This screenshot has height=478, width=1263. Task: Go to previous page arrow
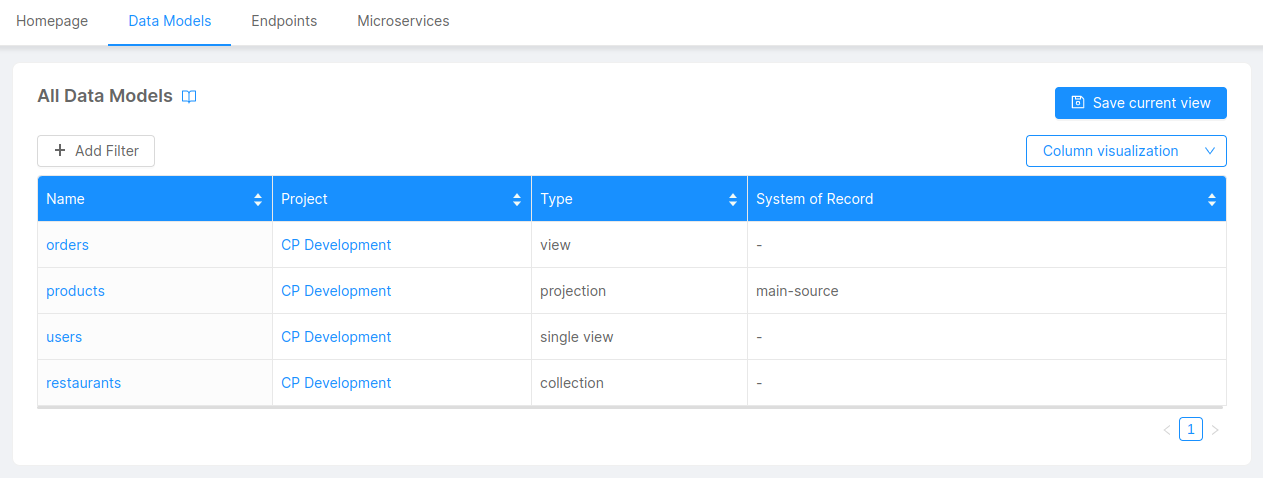1166,430
